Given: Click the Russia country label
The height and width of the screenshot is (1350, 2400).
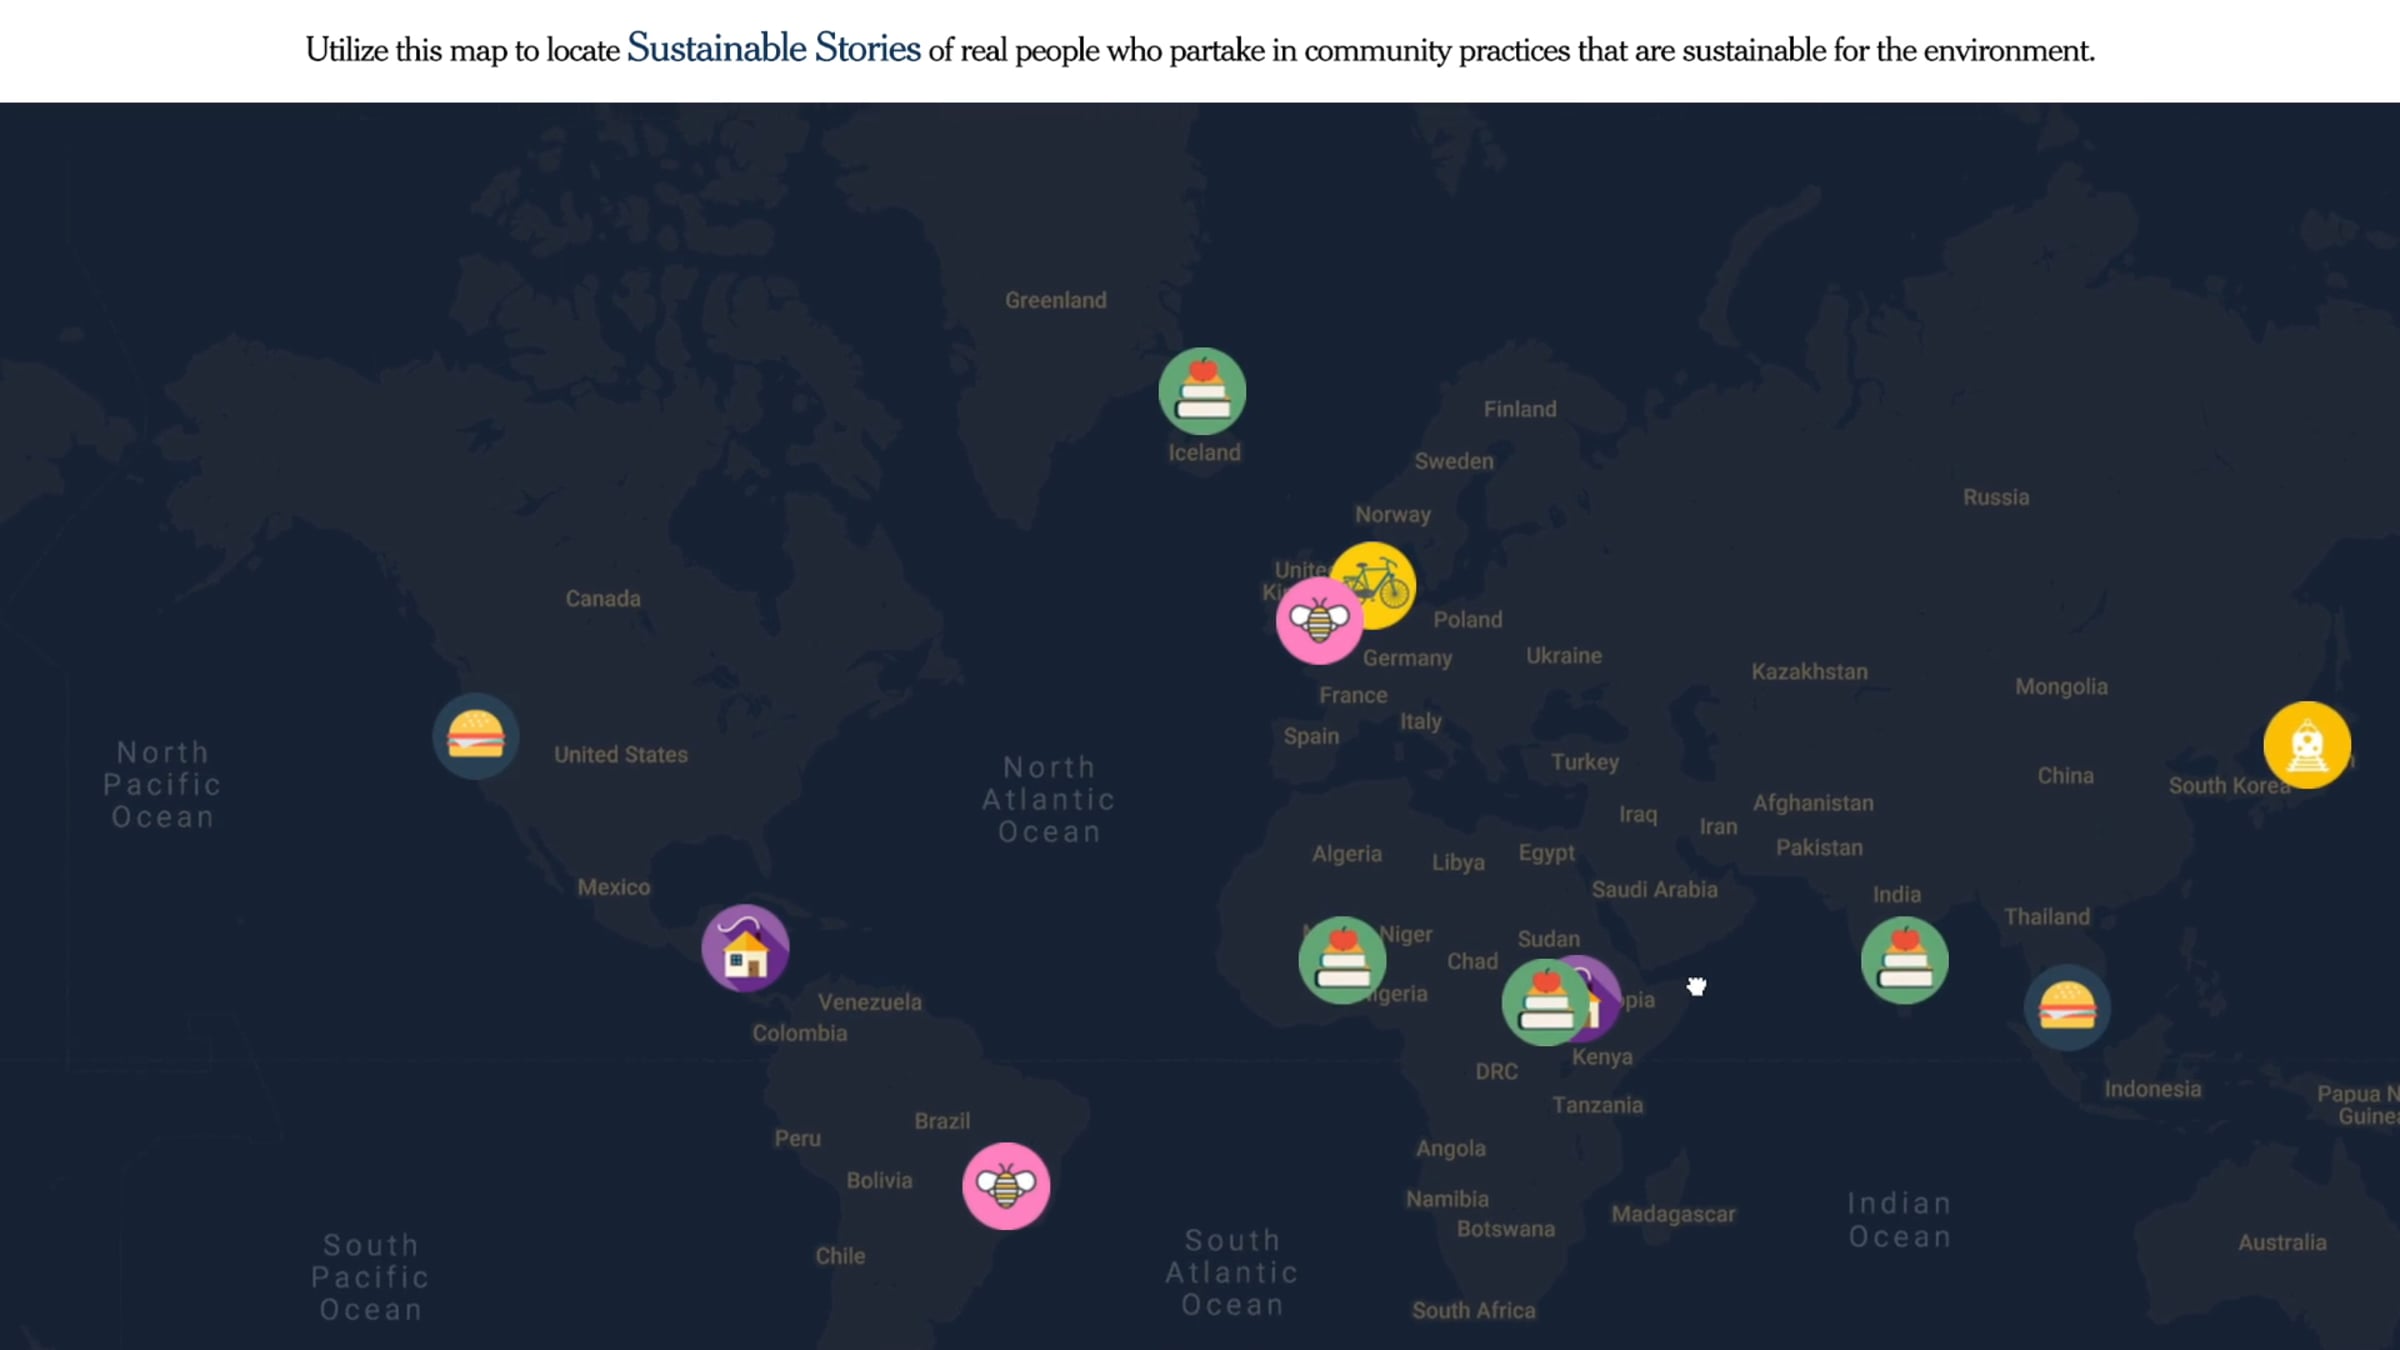Looking at the screenshot, I should [1996, 497].
